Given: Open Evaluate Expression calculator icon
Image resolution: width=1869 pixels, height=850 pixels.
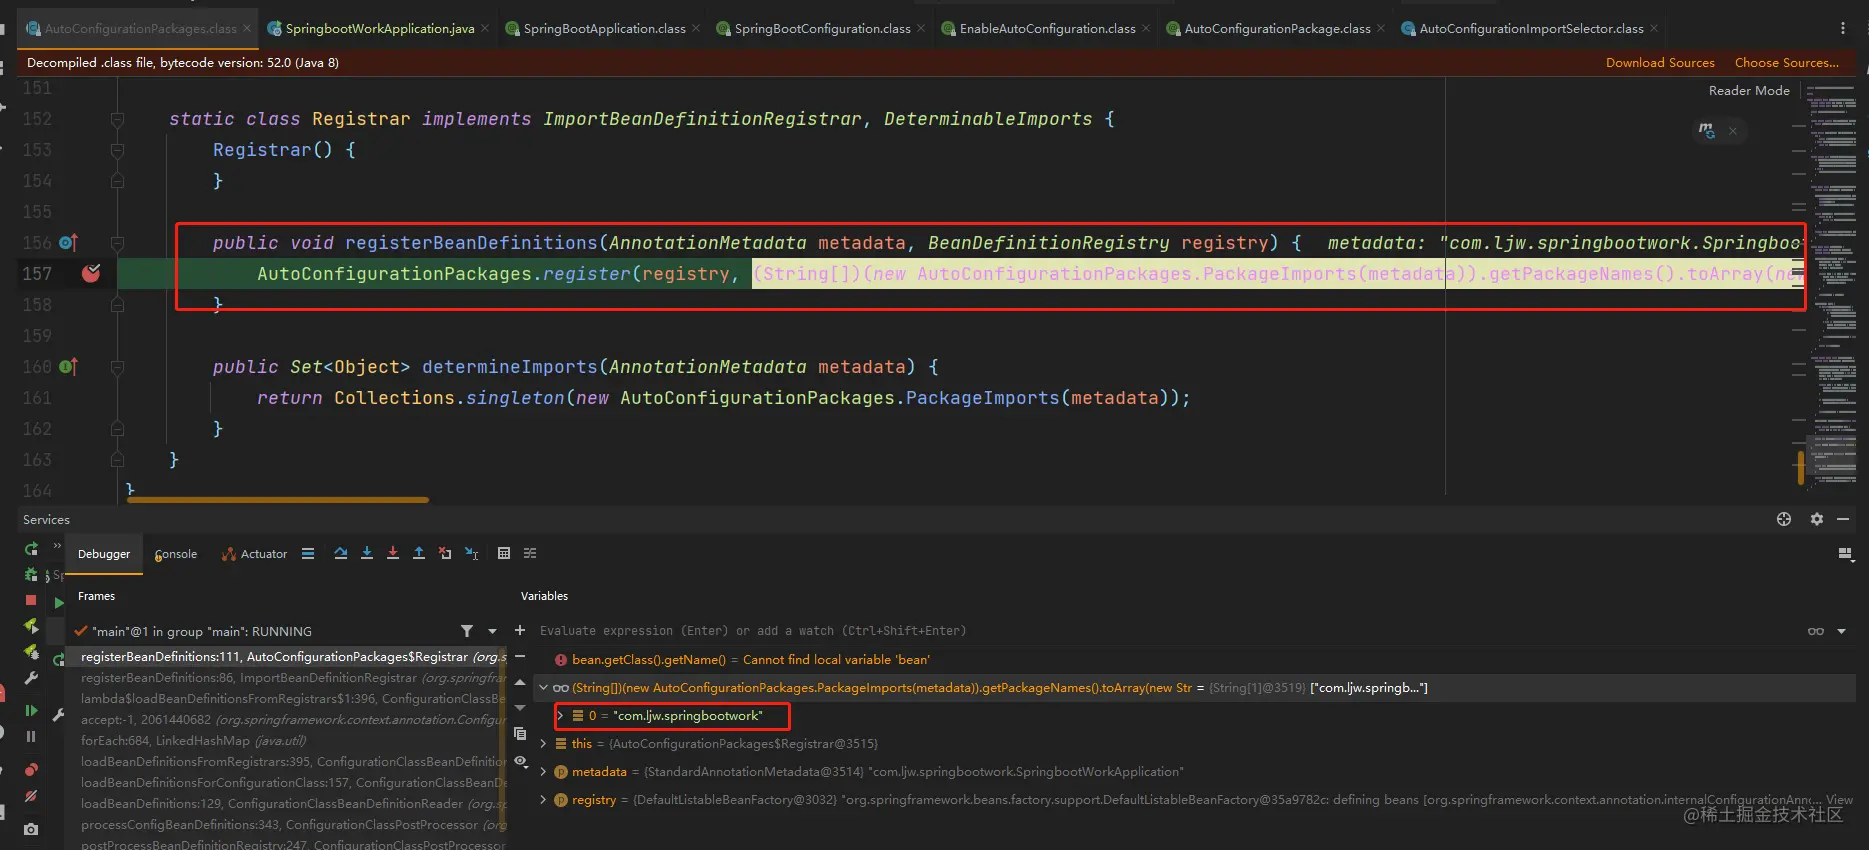Looking at the screenshot, I should coord(504,553).
